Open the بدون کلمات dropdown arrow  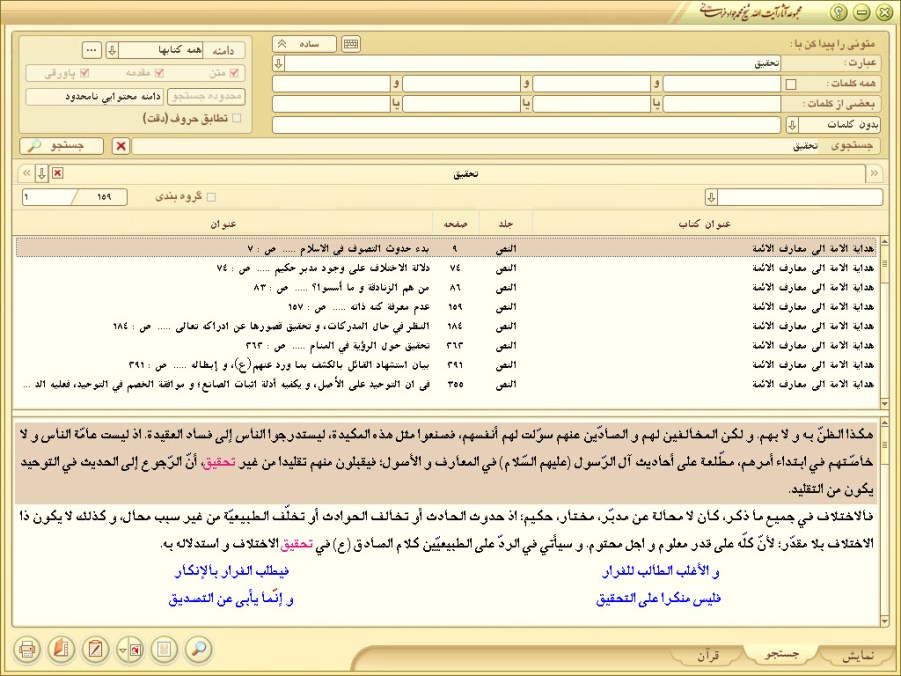point(792,125)
